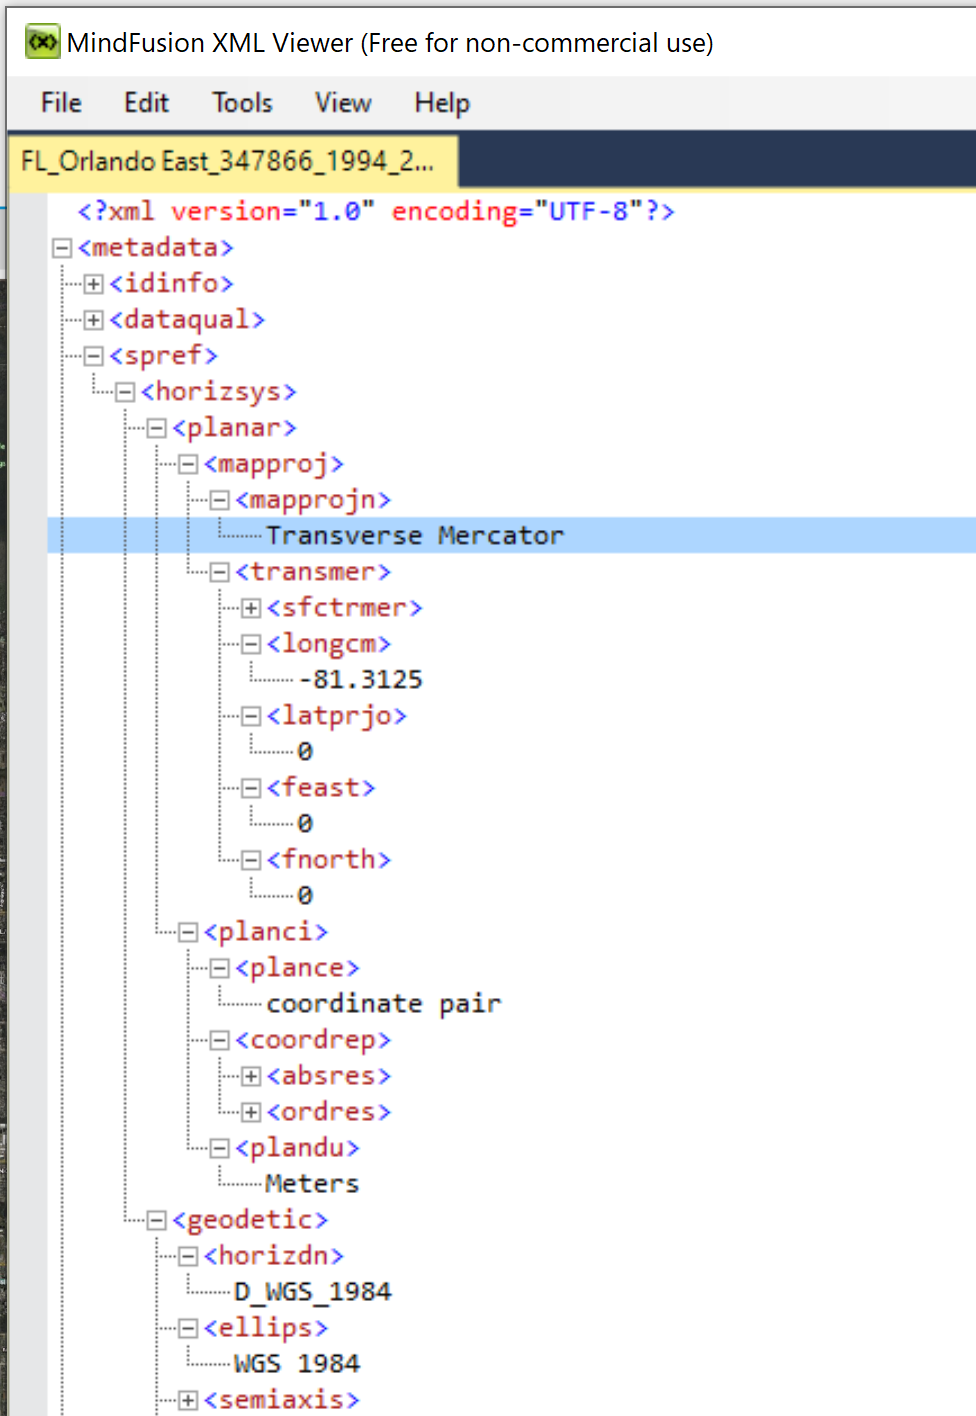
Task: Expand the idinfo node
Action: [92, 284]
